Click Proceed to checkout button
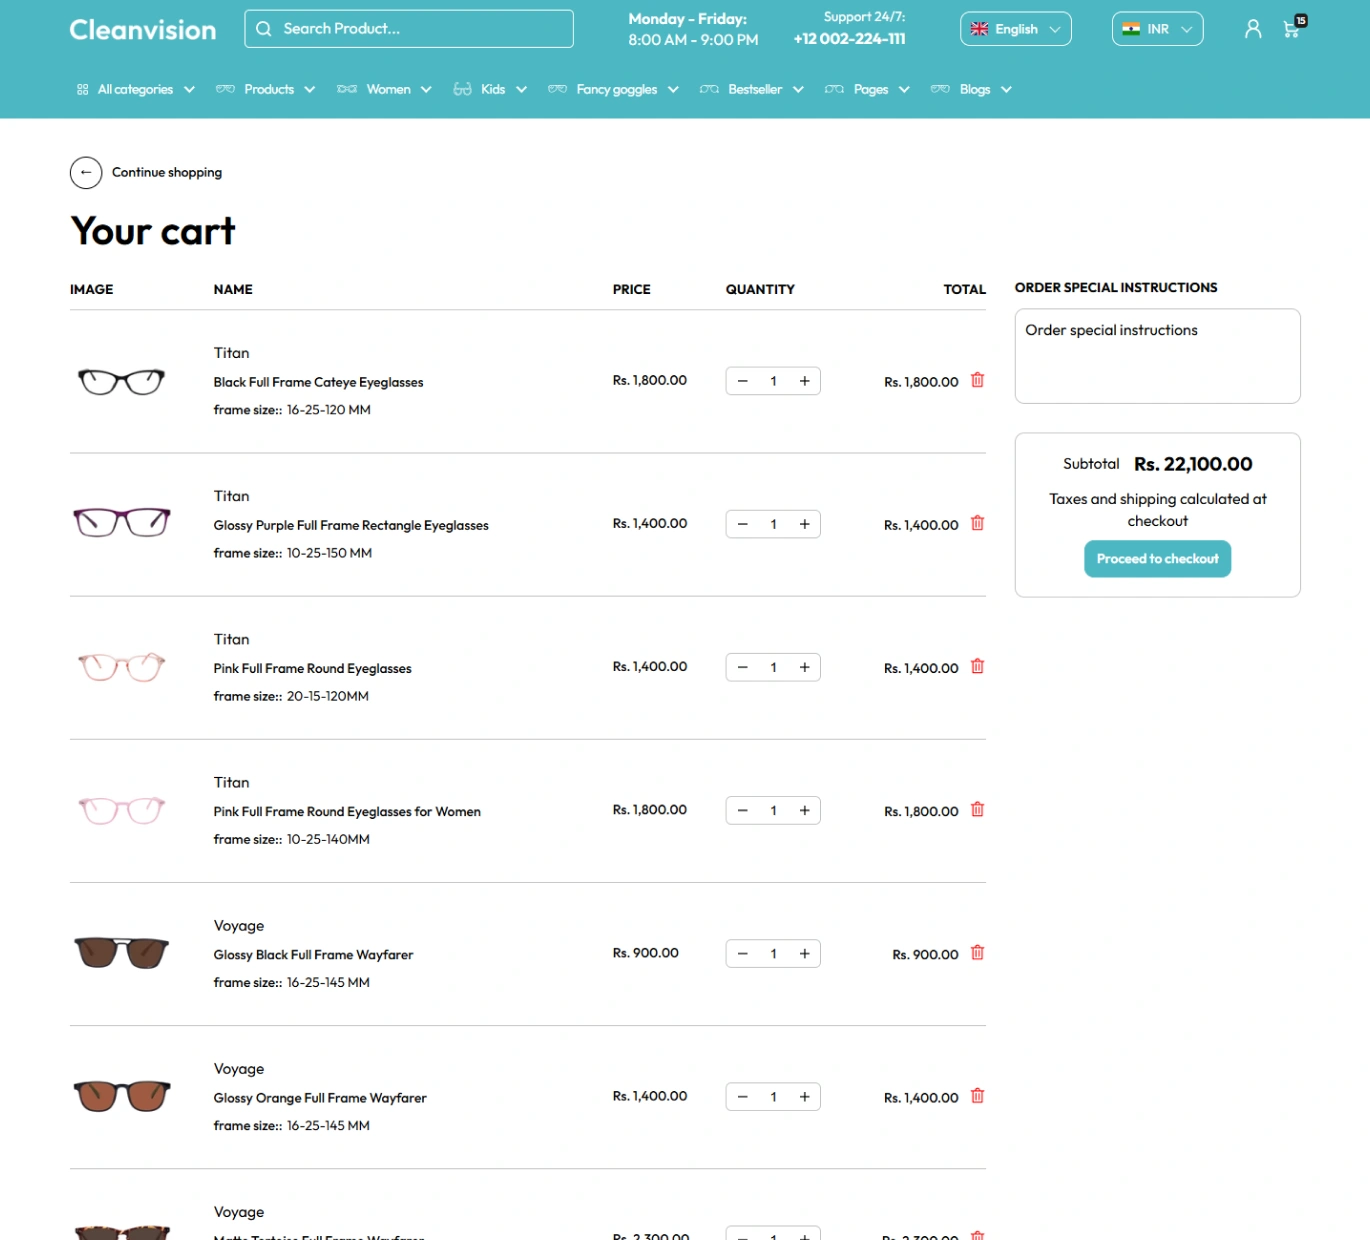The height and width of the screenshot is (1240, 1370). point(1157,559)
